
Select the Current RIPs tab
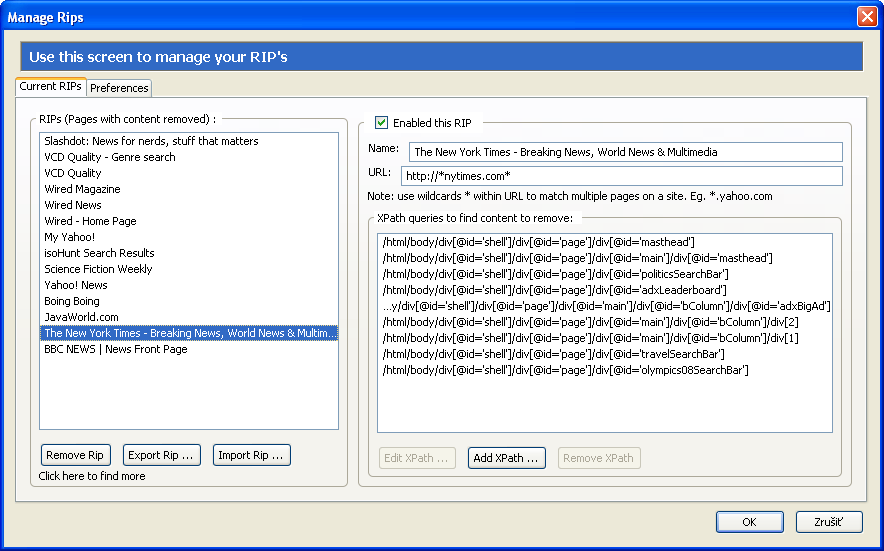(51, 86)
